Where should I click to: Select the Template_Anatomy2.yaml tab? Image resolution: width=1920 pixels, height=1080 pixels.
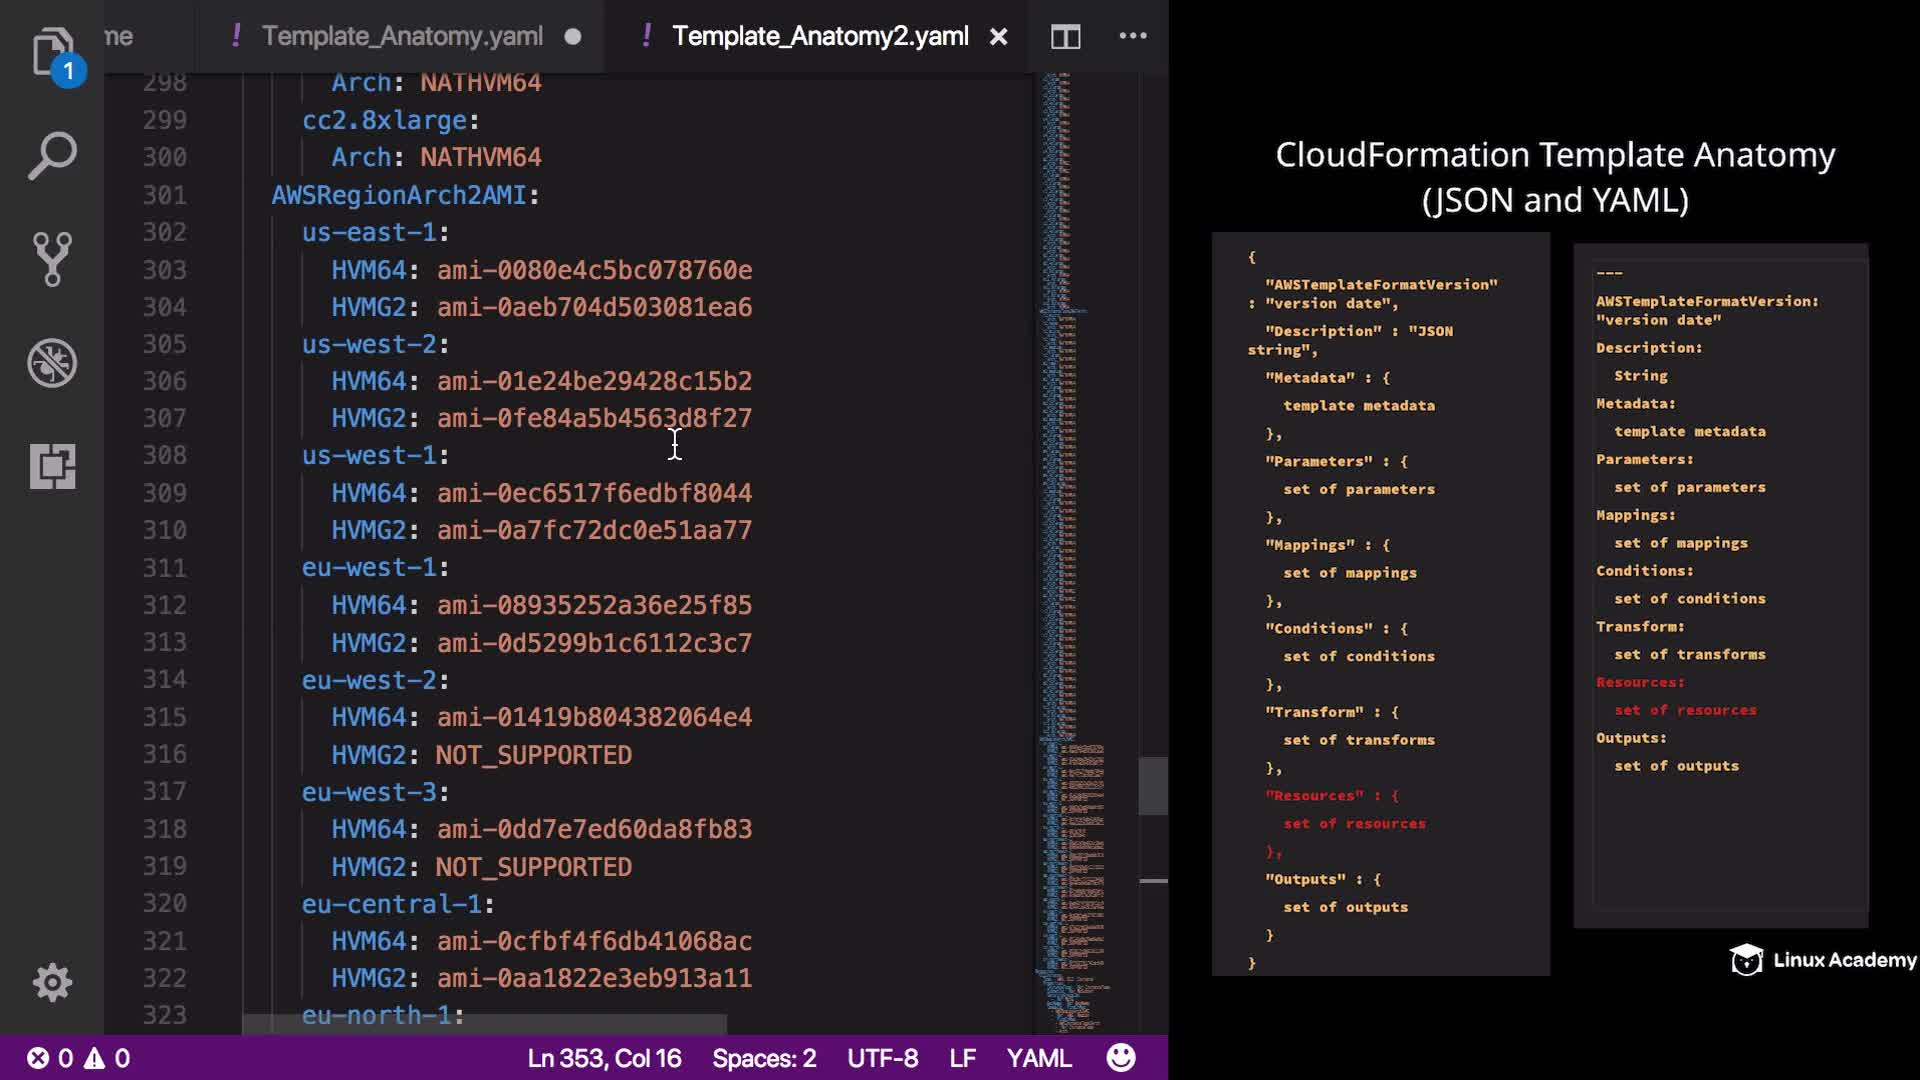(819, 37)
